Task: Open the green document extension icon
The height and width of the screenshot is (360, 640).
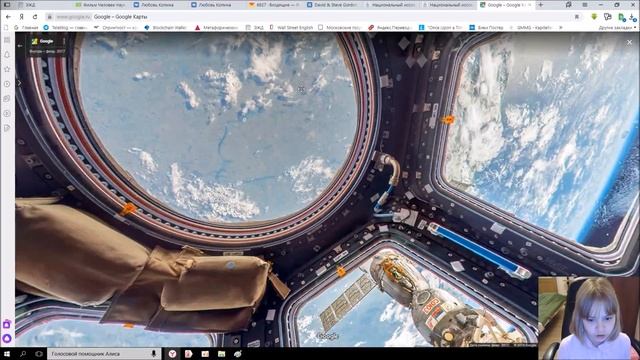Action: pos(621,17)
